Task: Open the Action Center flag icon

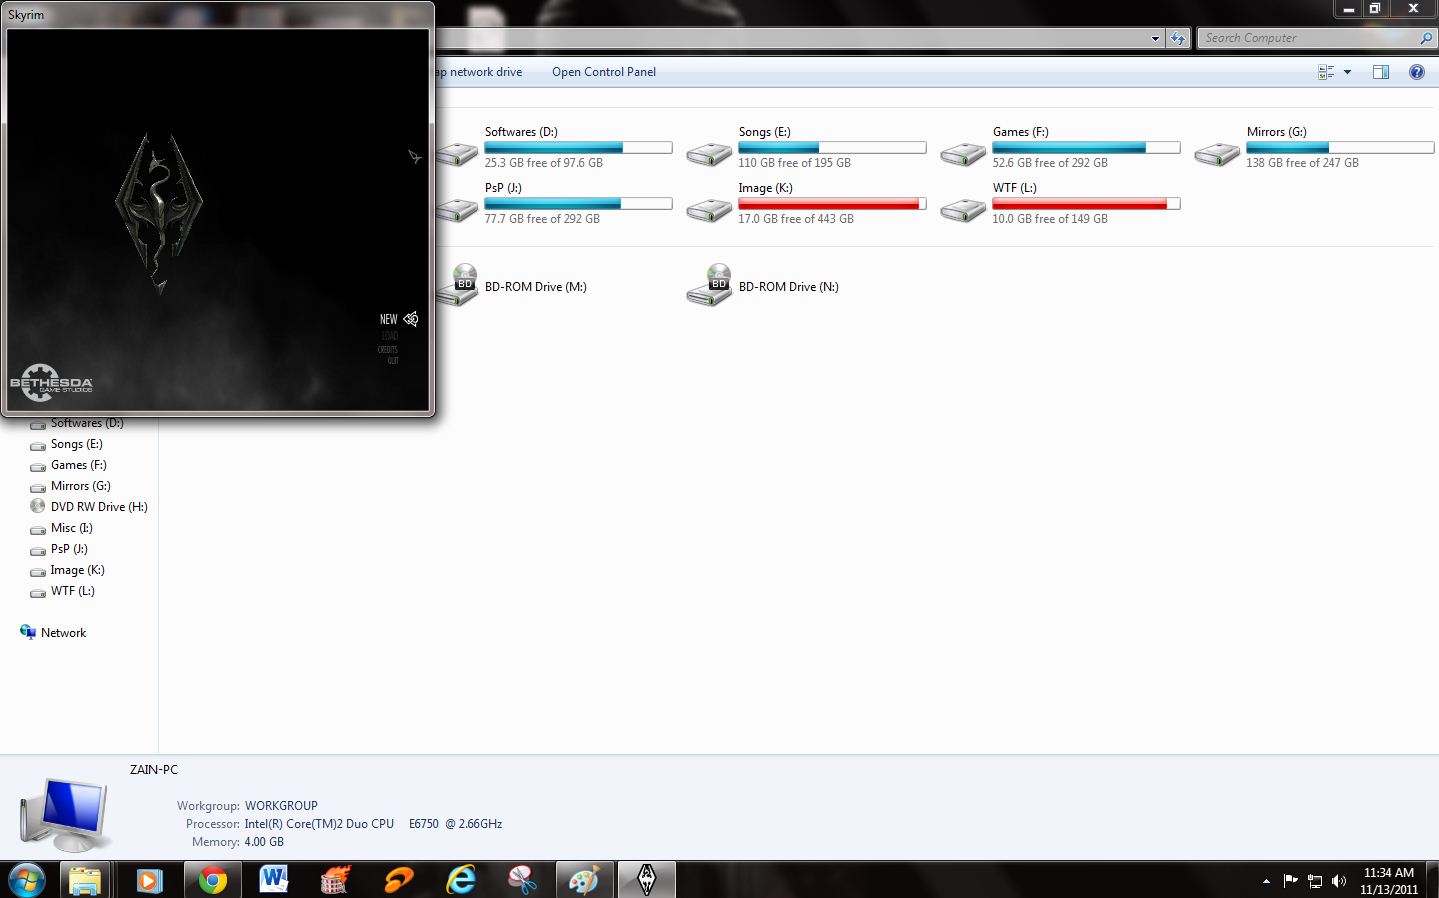Action: 1290,881
